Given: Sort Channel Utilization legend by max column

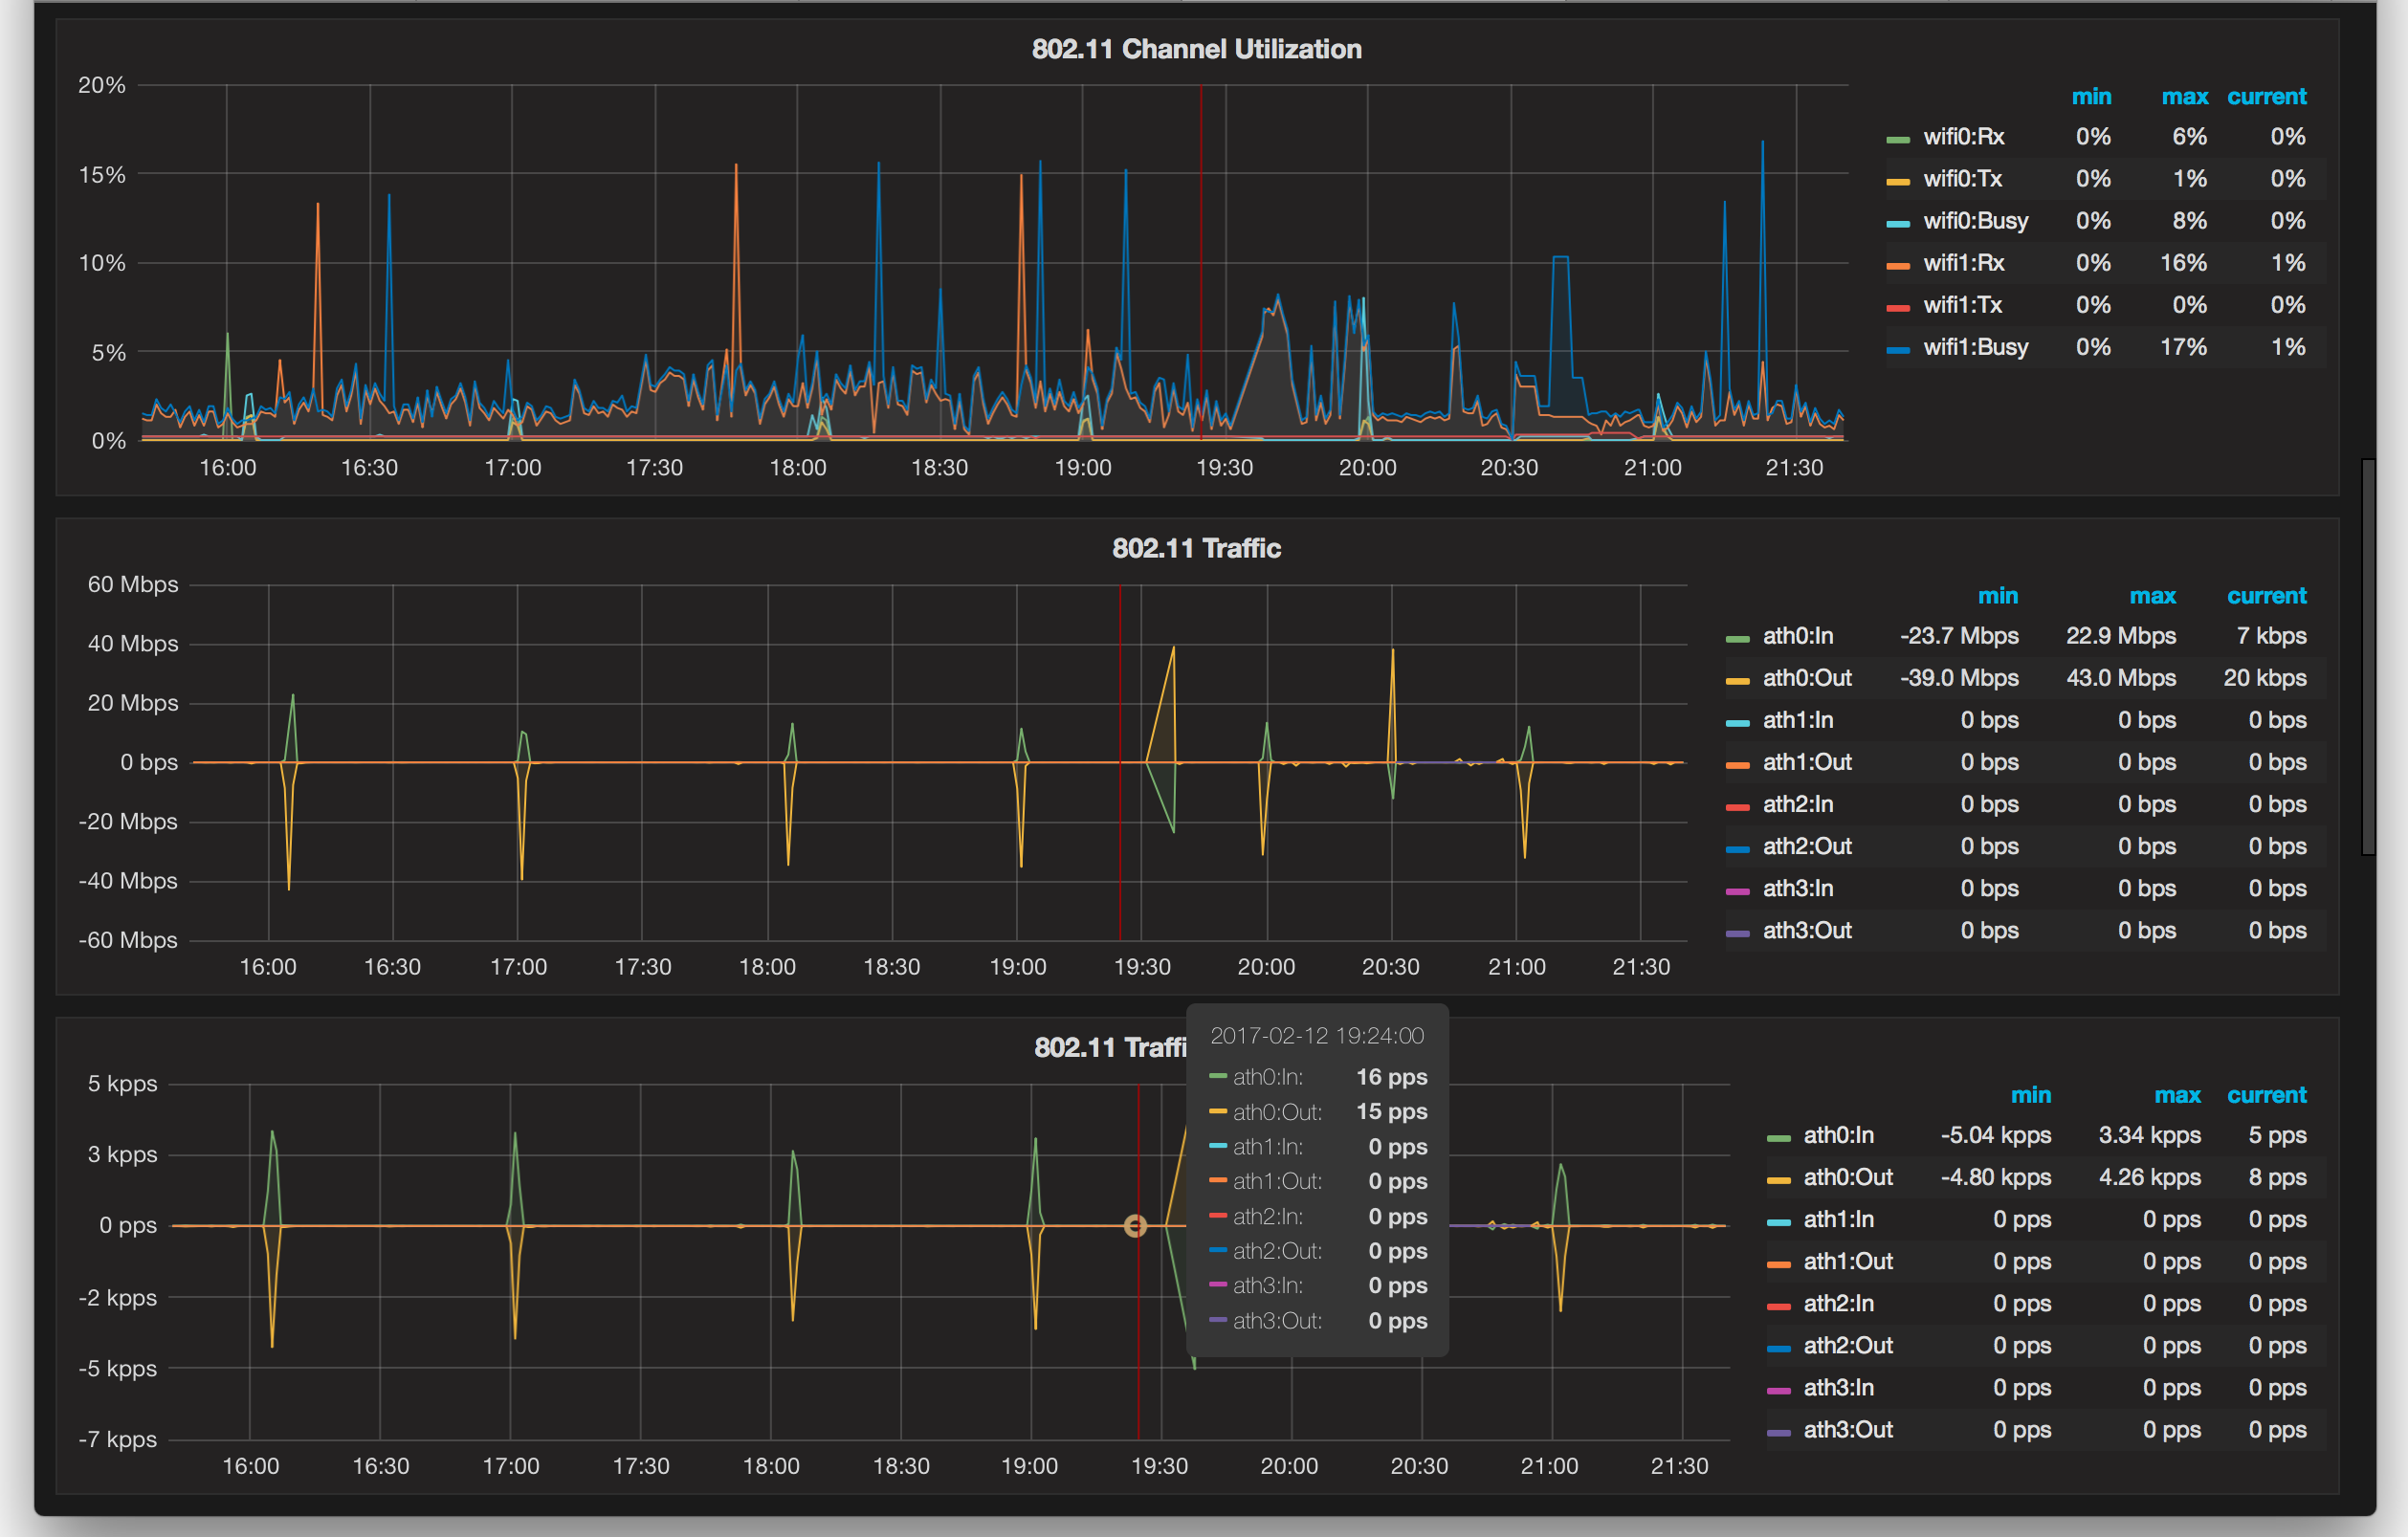Looking at the screenshot, I should [2184, 97].
